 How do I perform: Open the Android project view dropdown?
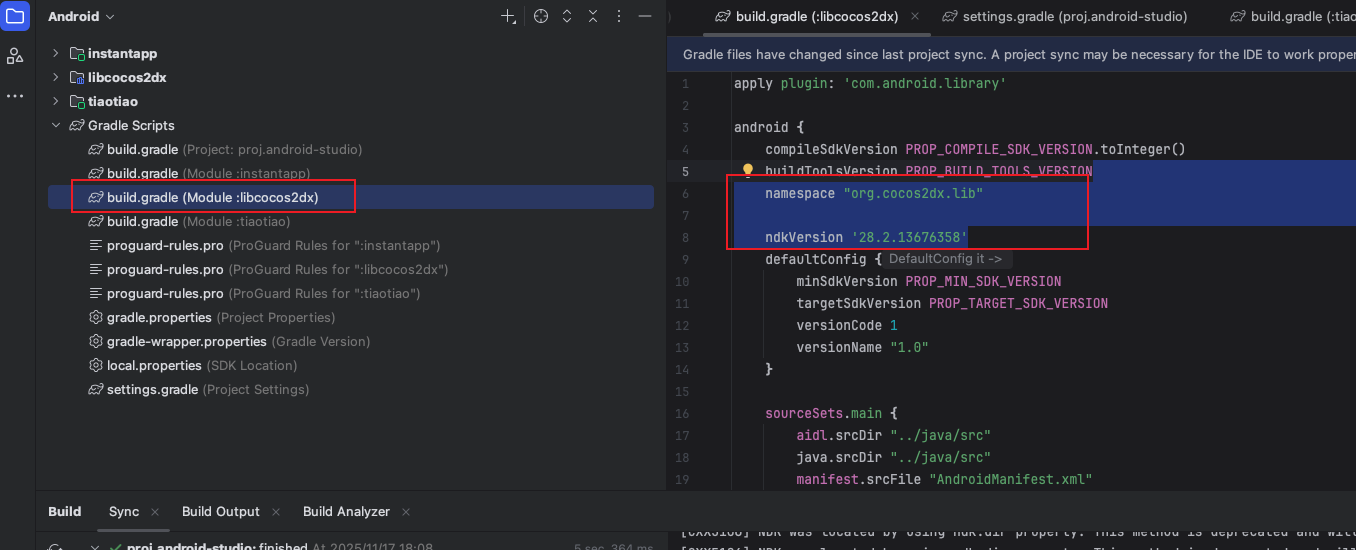81,17
